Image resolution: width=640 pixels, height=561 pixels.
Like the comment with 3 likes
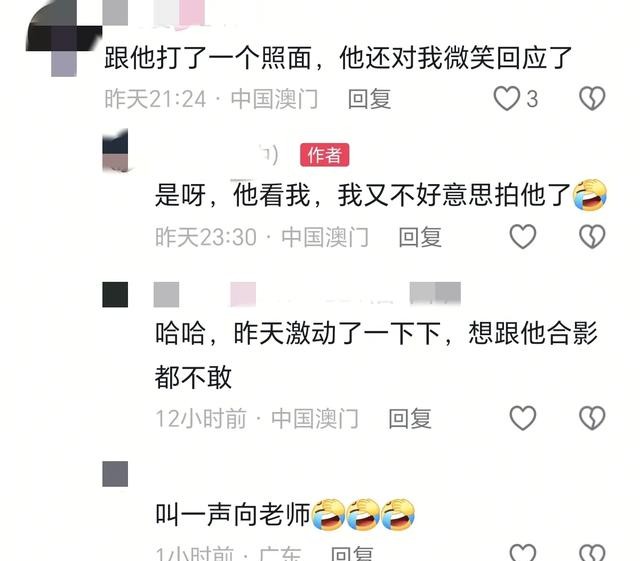coord(507,98)
